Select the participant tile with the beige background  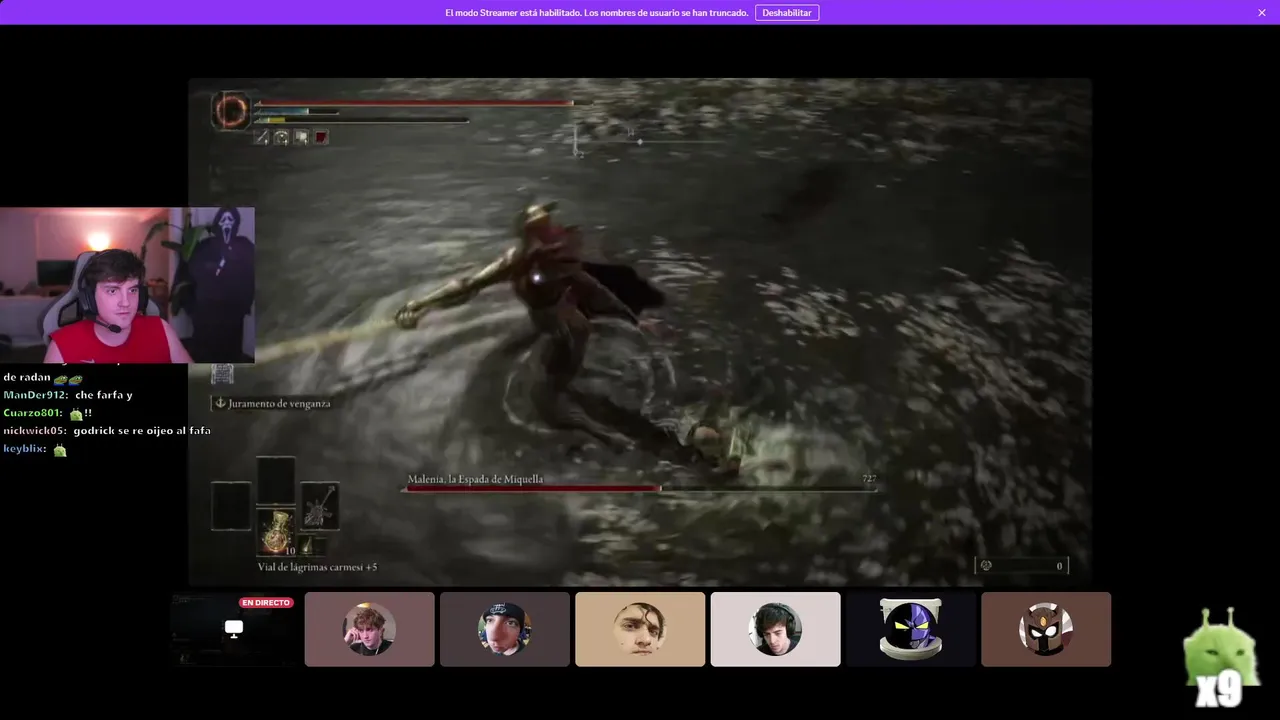pyautogui.click(x=640, y=629)
